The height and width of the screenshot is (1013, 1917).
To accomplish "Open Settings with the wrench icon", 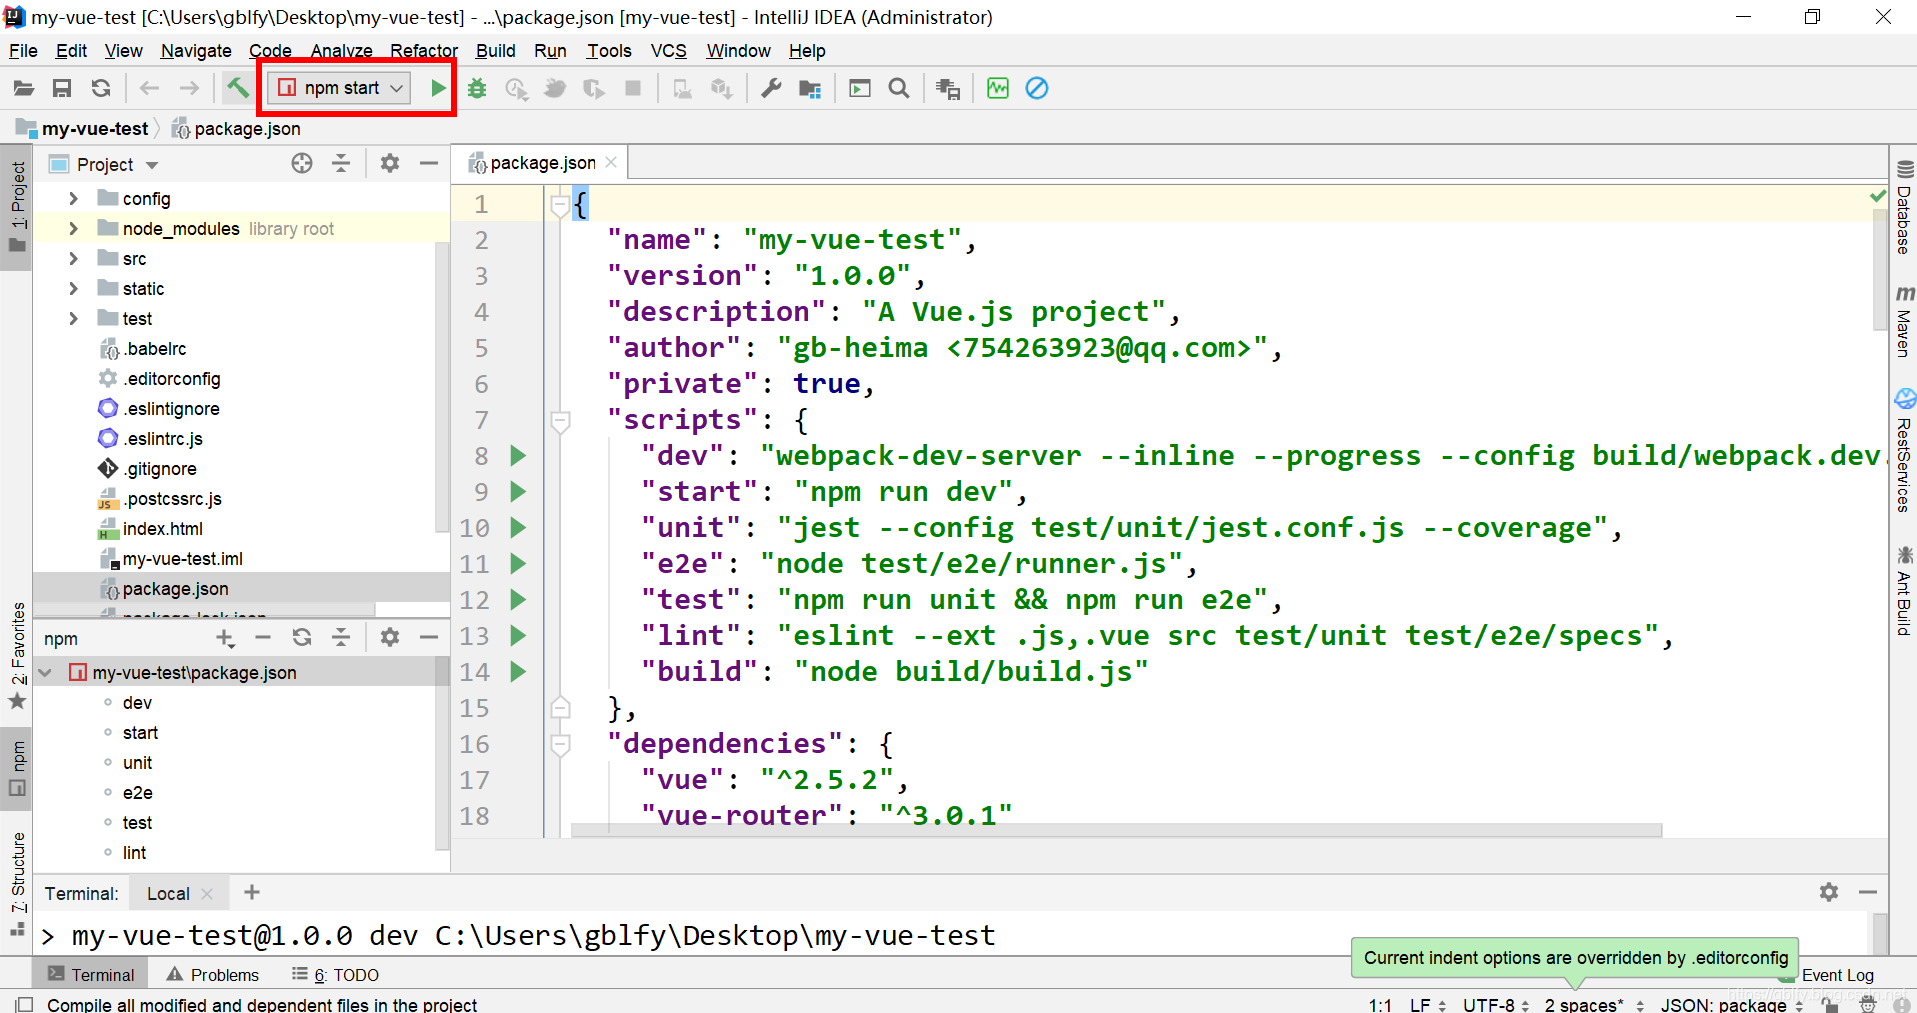I will 771,89.
